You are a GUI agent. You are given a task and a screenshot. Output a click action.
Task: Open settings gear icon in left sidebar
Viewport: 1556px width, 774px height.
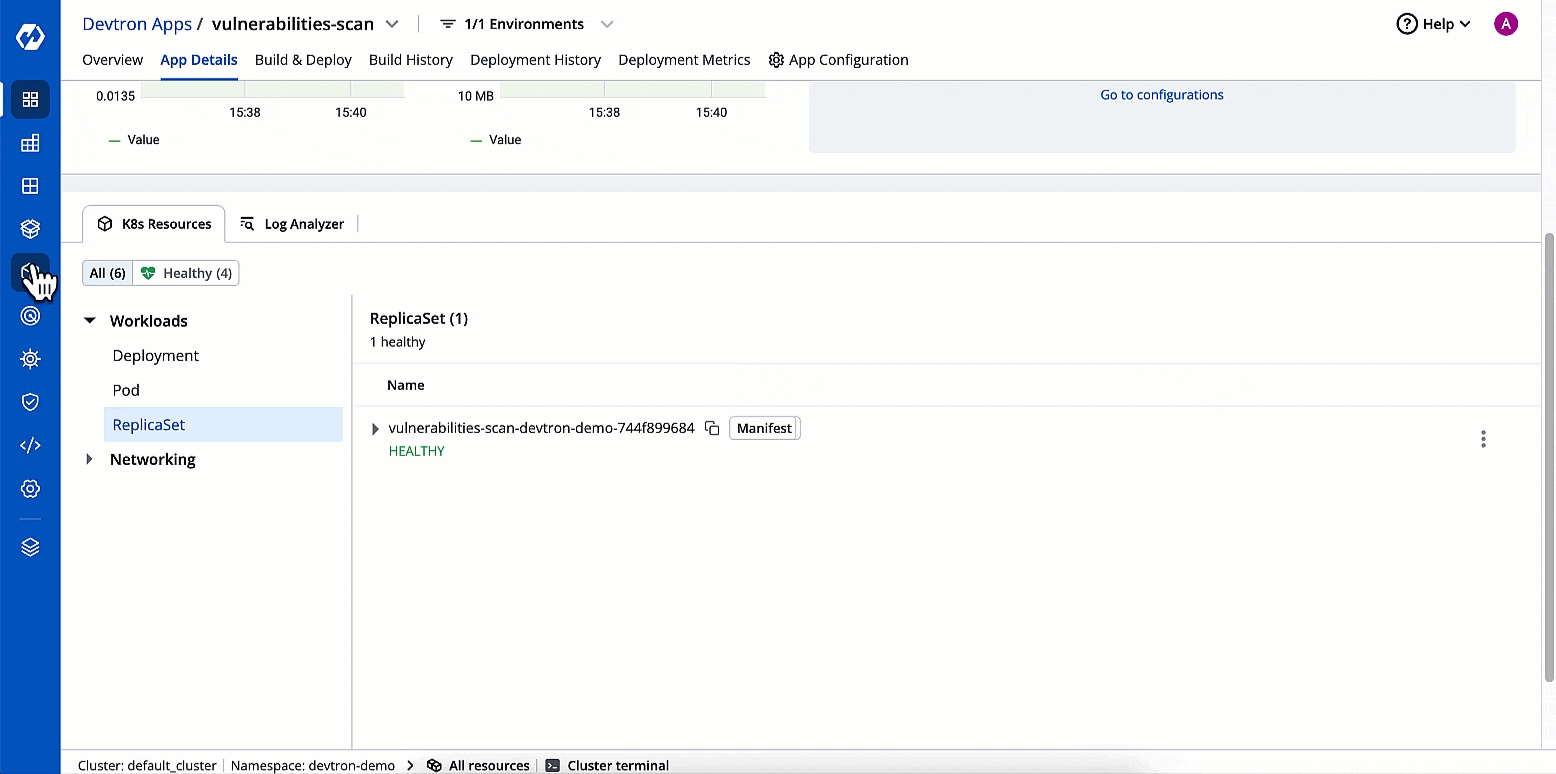[x=30, y=489]
